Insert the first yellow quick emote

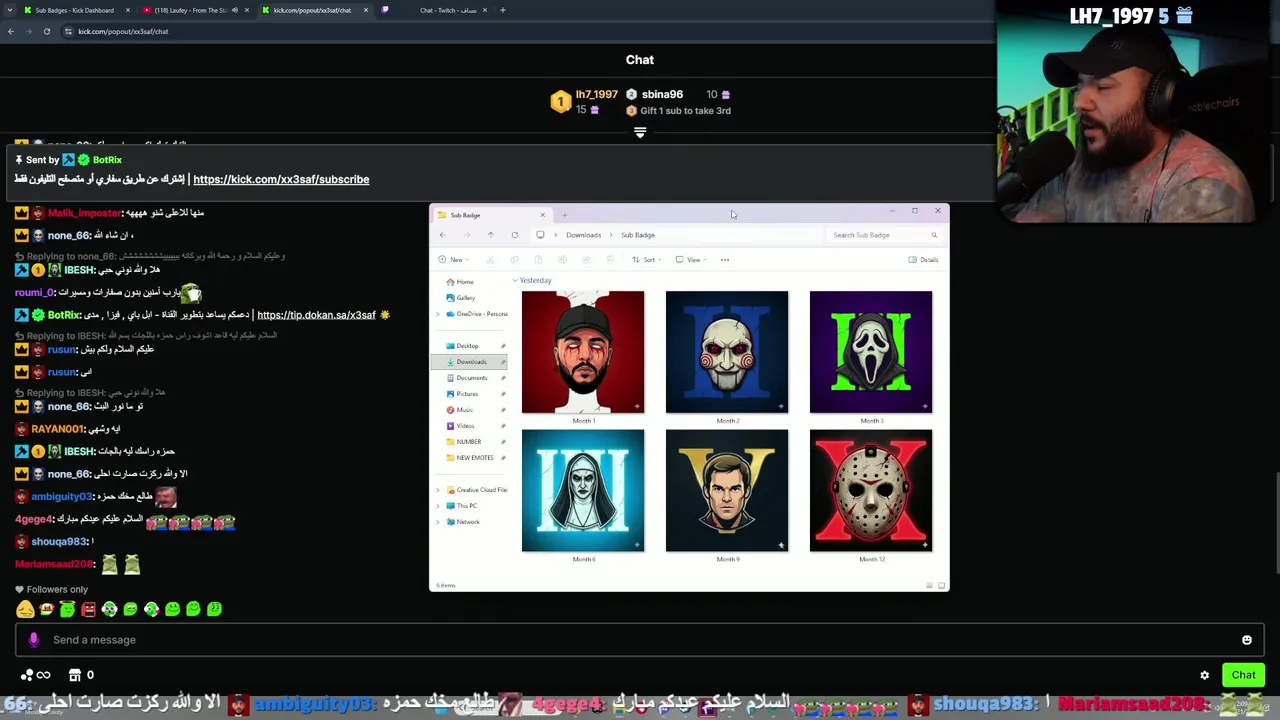tap(25, 609)
